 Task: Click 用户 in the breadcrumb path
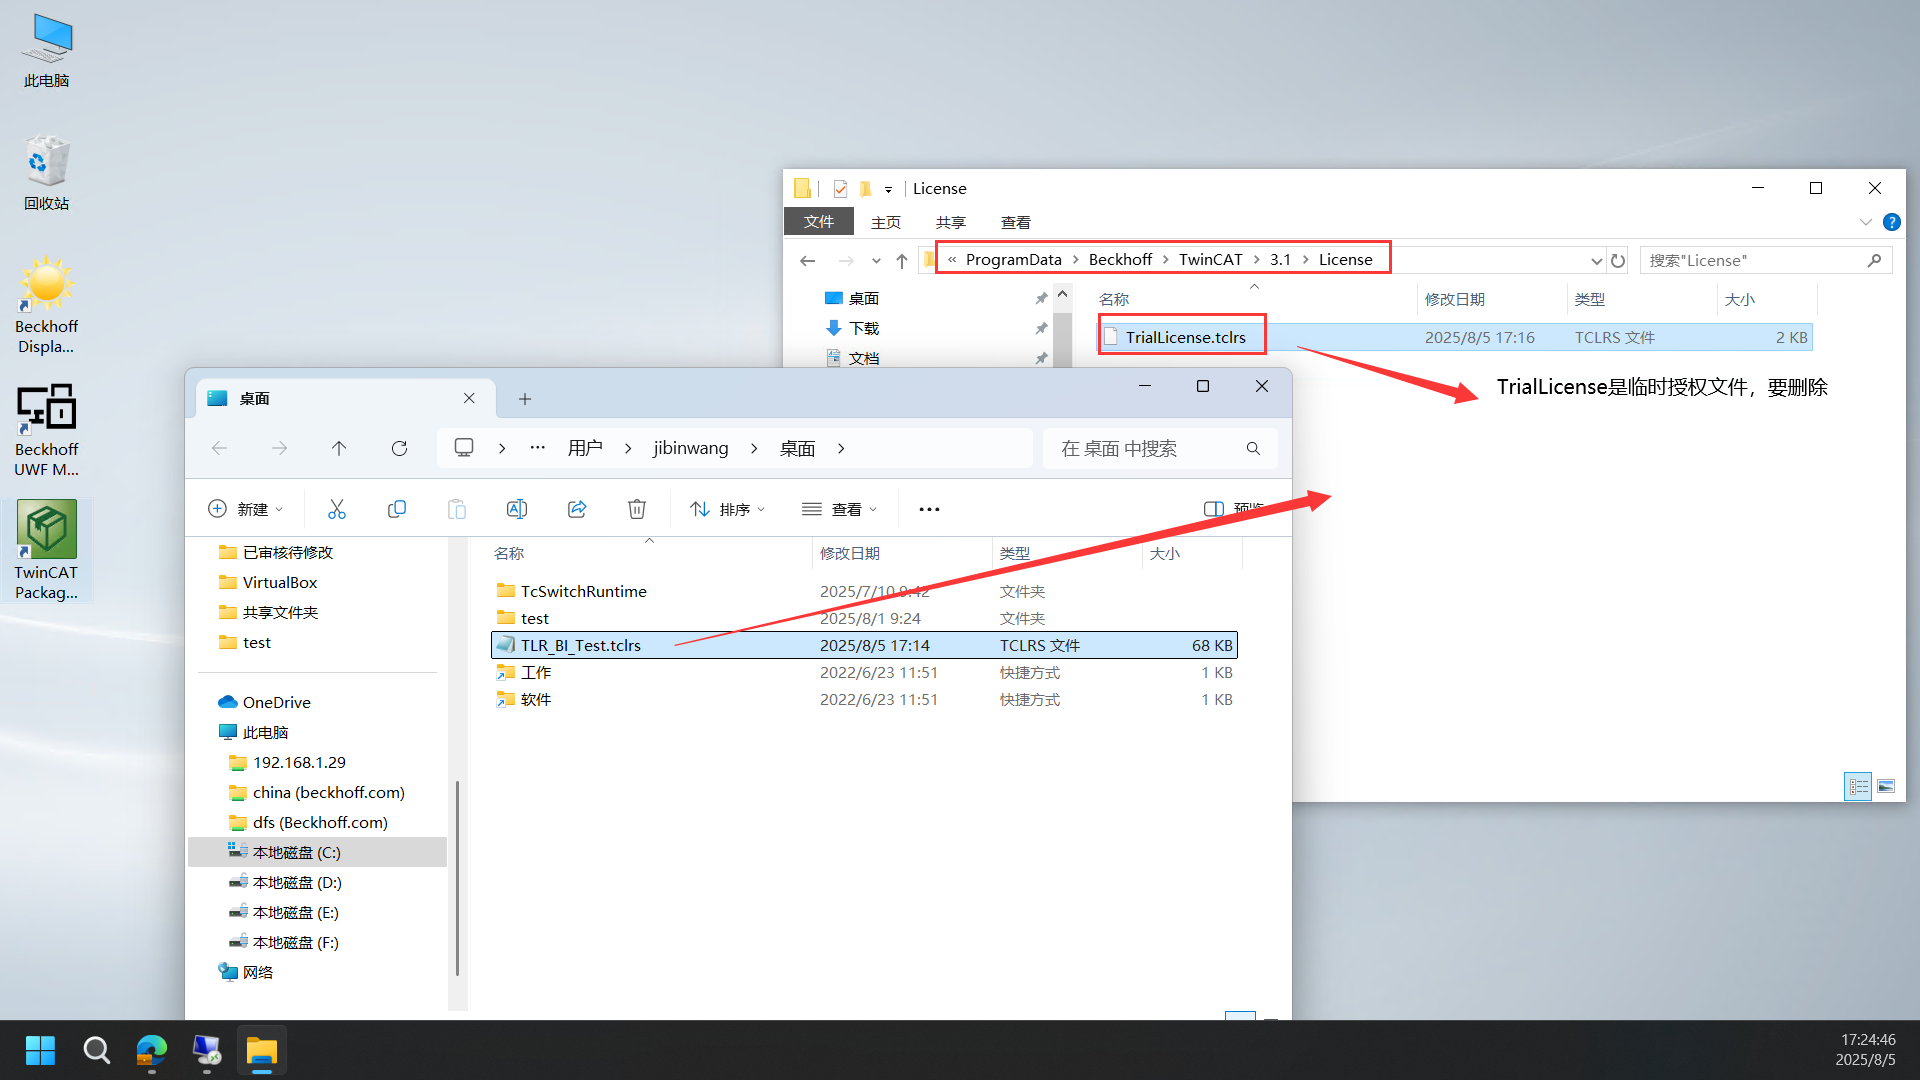click(585, 448)
